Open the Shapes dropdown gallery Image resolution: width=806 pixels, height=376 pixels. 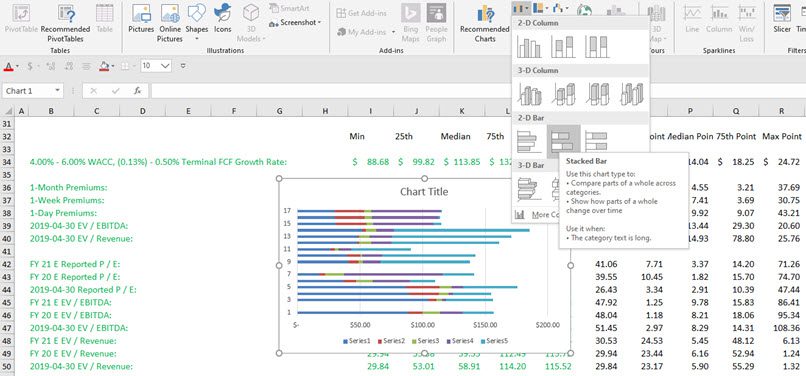tap(197, 23)
